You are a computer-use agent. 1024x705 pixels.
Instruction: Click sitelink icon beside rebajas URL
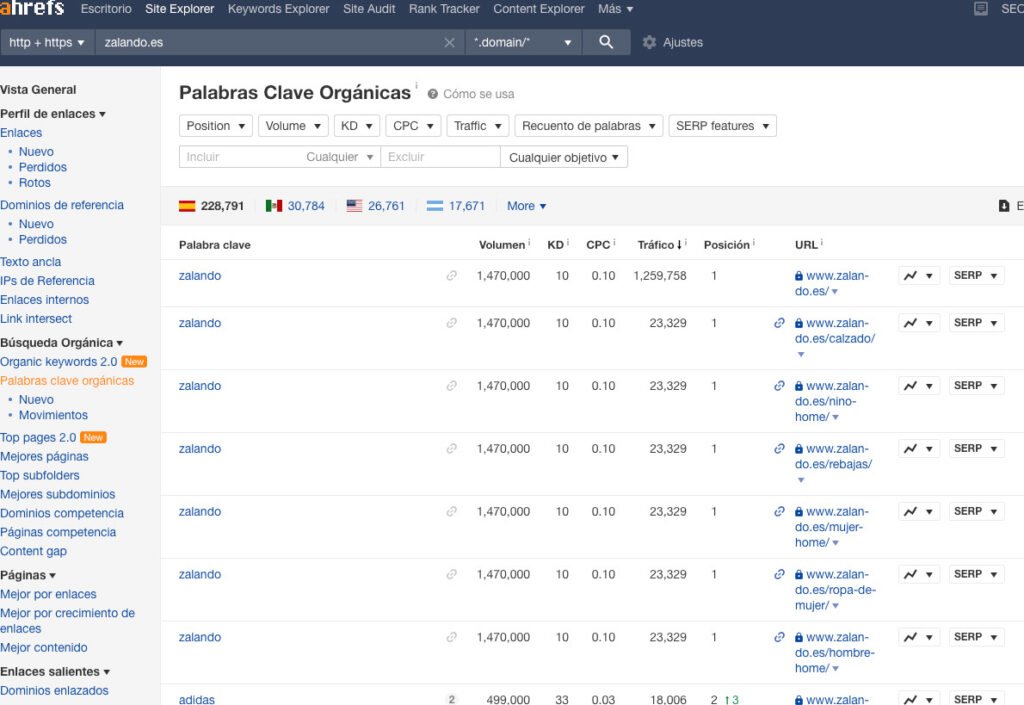779,448
